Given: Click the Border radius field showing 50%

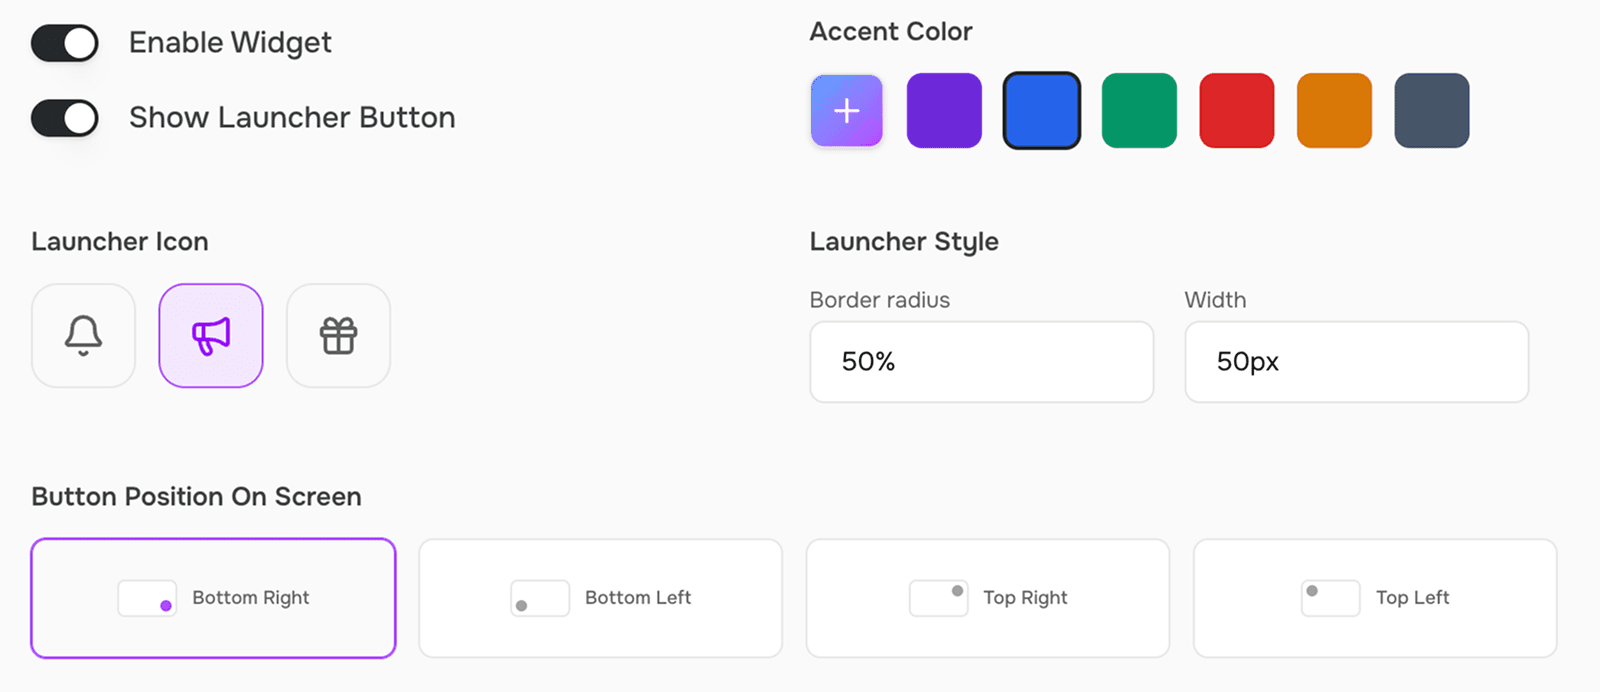Looking at the screenshot, I should pos(981,362).
